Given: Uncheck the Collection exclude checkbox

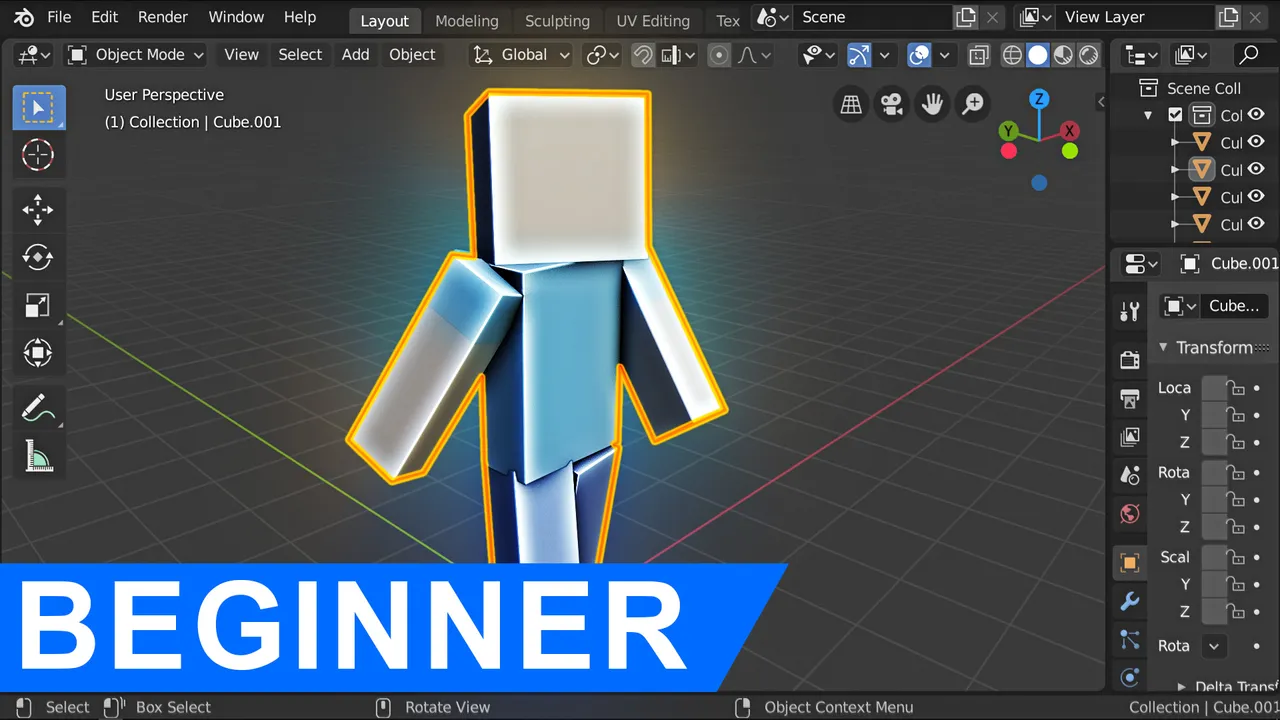Looking at the screenshot, I should tap(1175, 115).
